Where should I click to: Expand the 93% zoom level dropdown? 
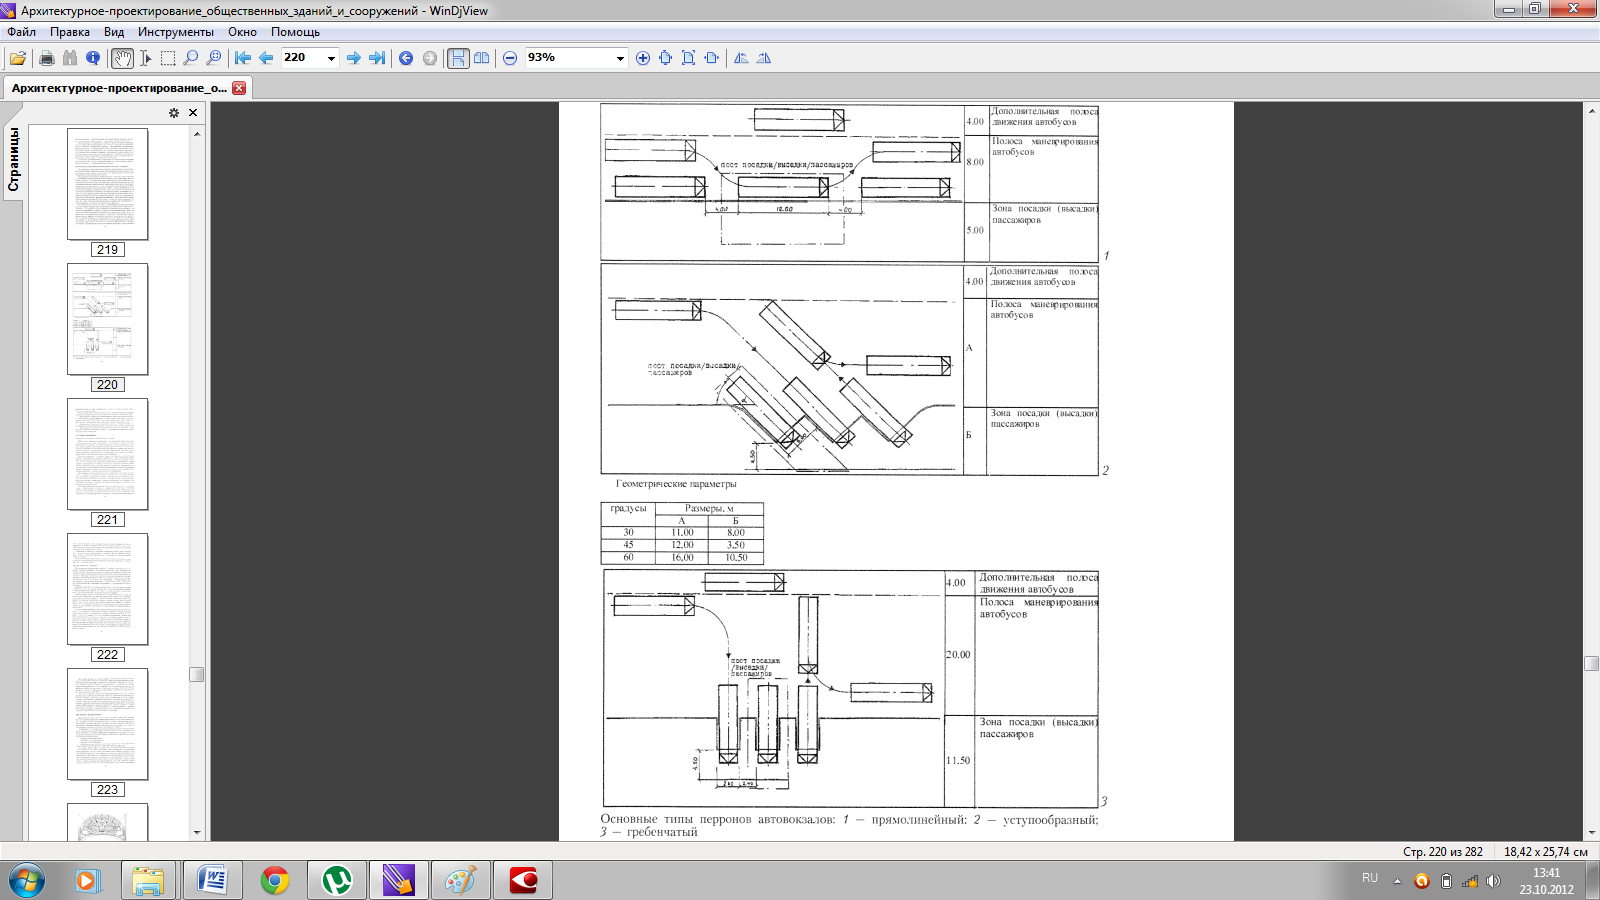pos(620,58)
